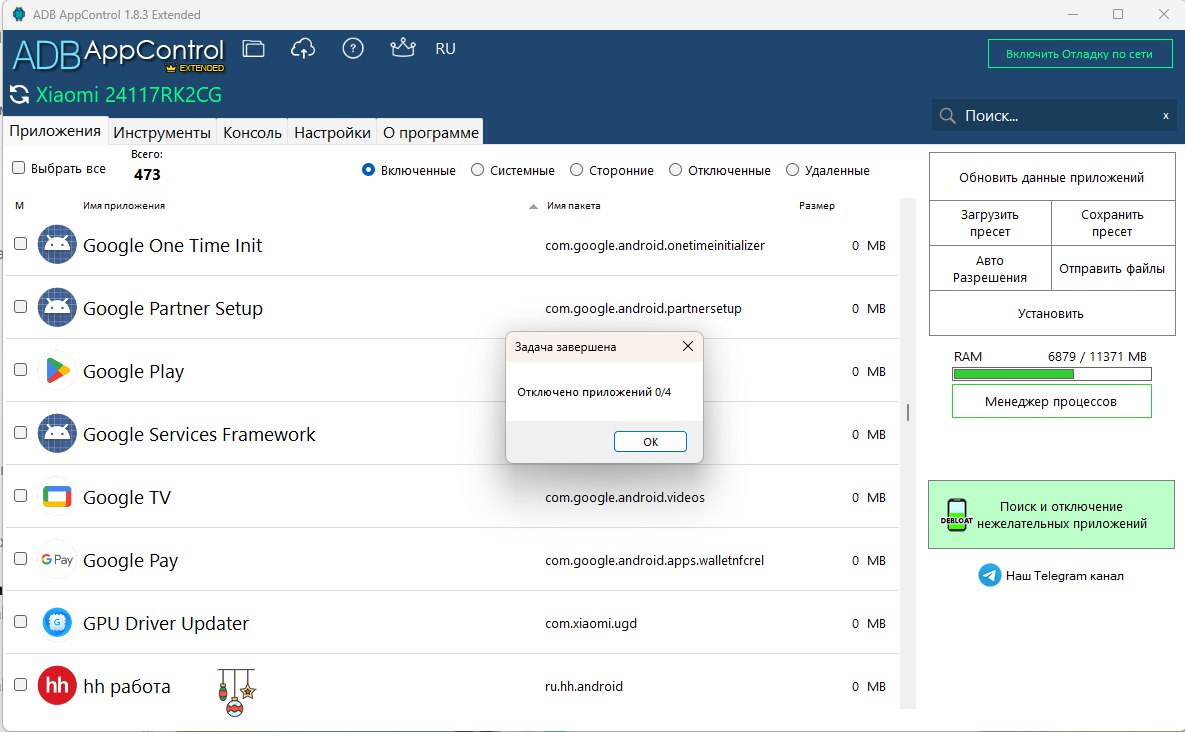This screenshot has width=1185, height=732.
Task: Select the Включенные radio filter
Action: (369, 170)
